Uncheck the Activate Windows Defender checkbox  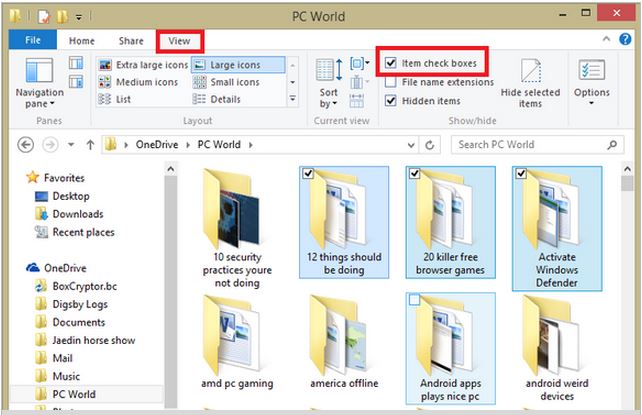[521, 174]
